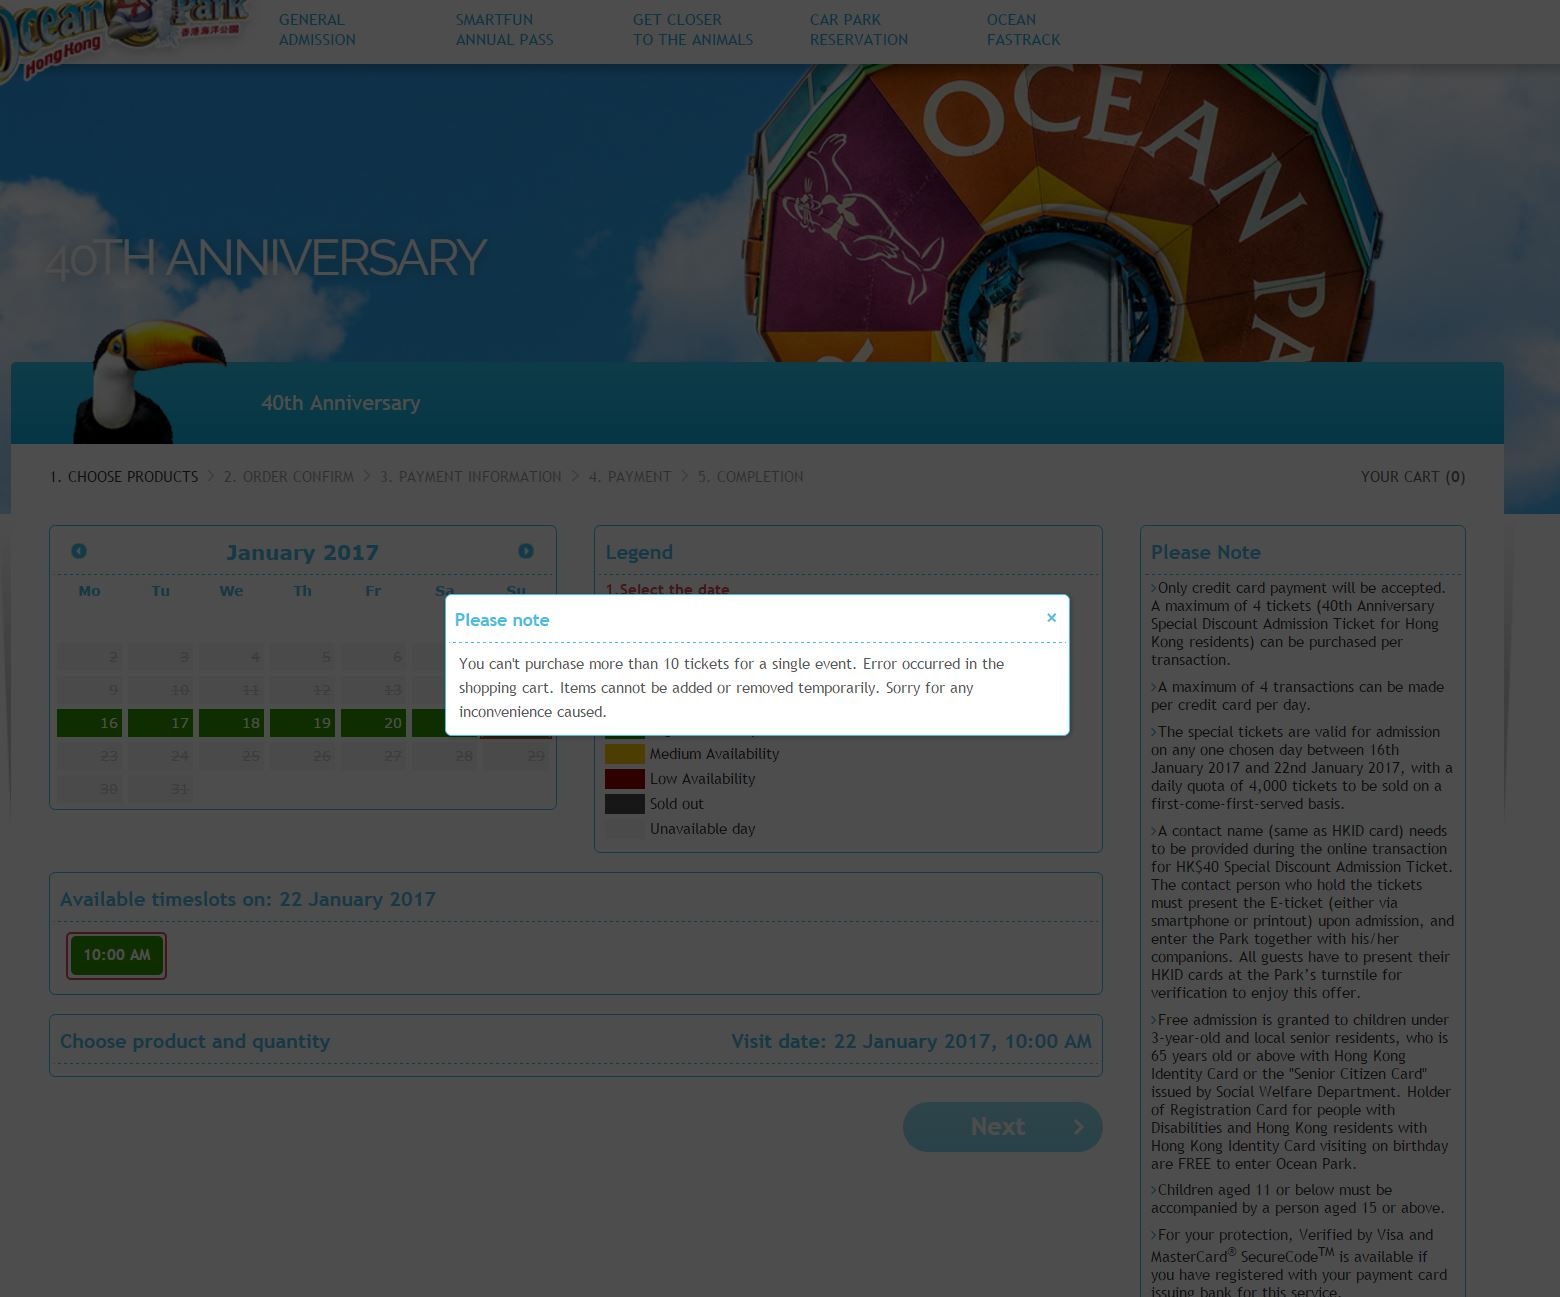Click the toucan image
The width and height of the screenshot is (1560, 1297).
point(150,380)
